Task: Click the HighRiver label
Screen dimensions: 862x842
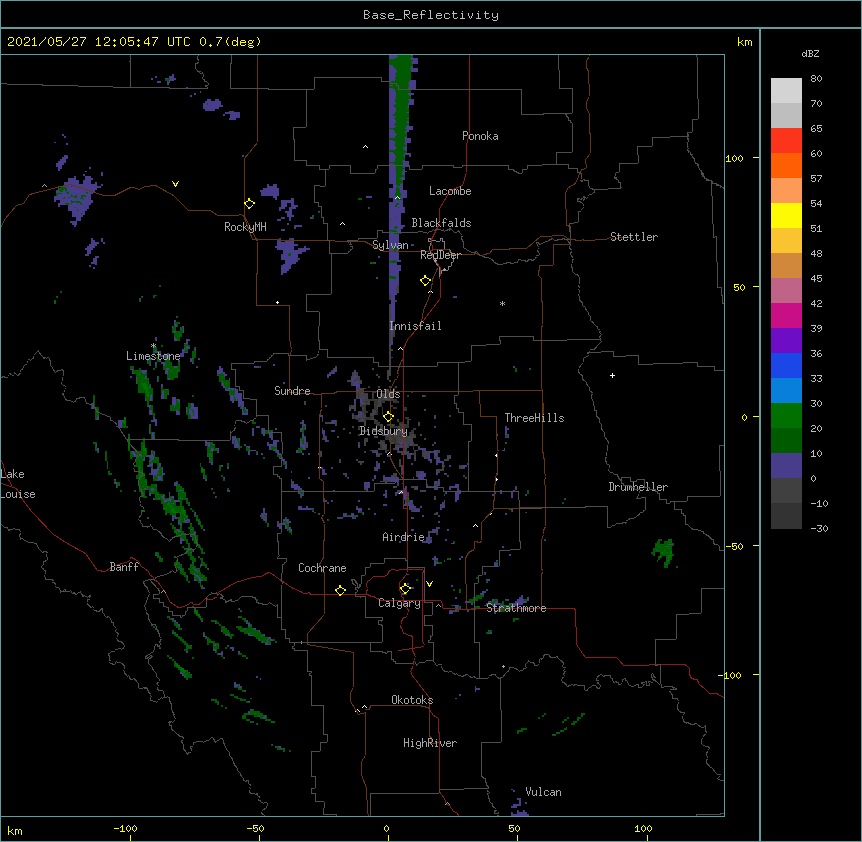Action: coord(430,743)
